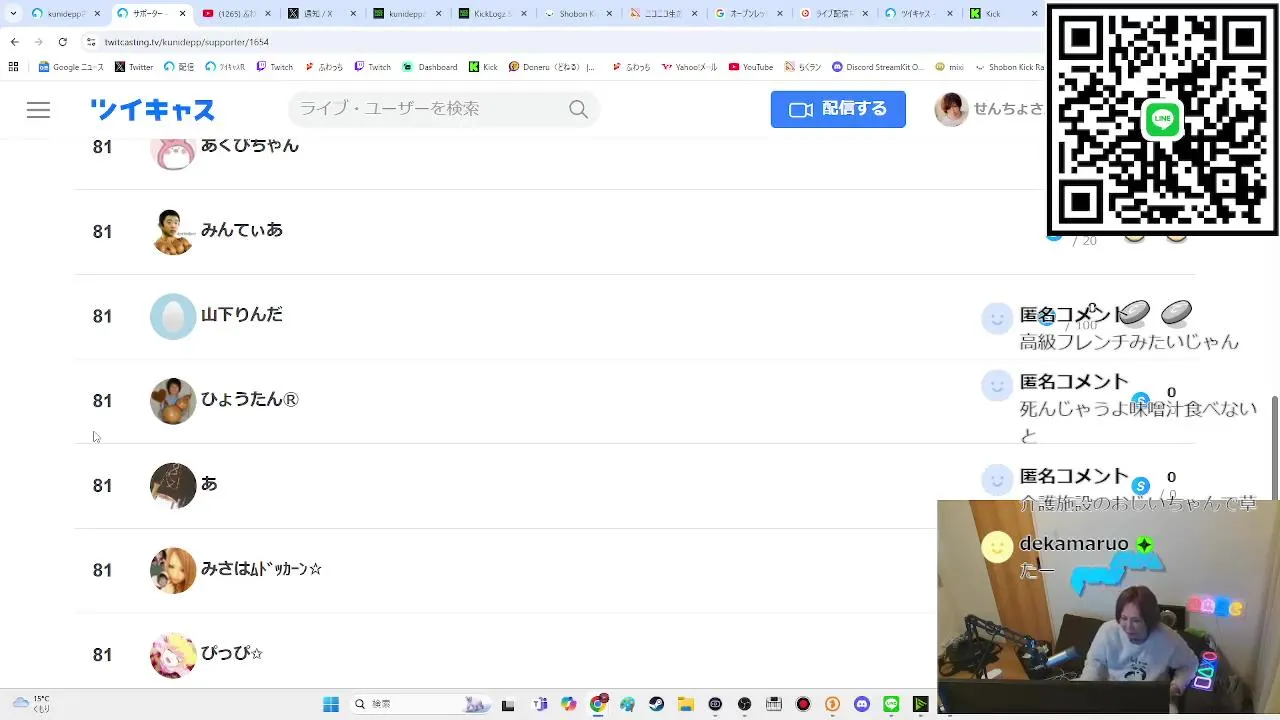Click ひょうたん®'s avatar image
1280x720 pixels.
coord(173,401)
